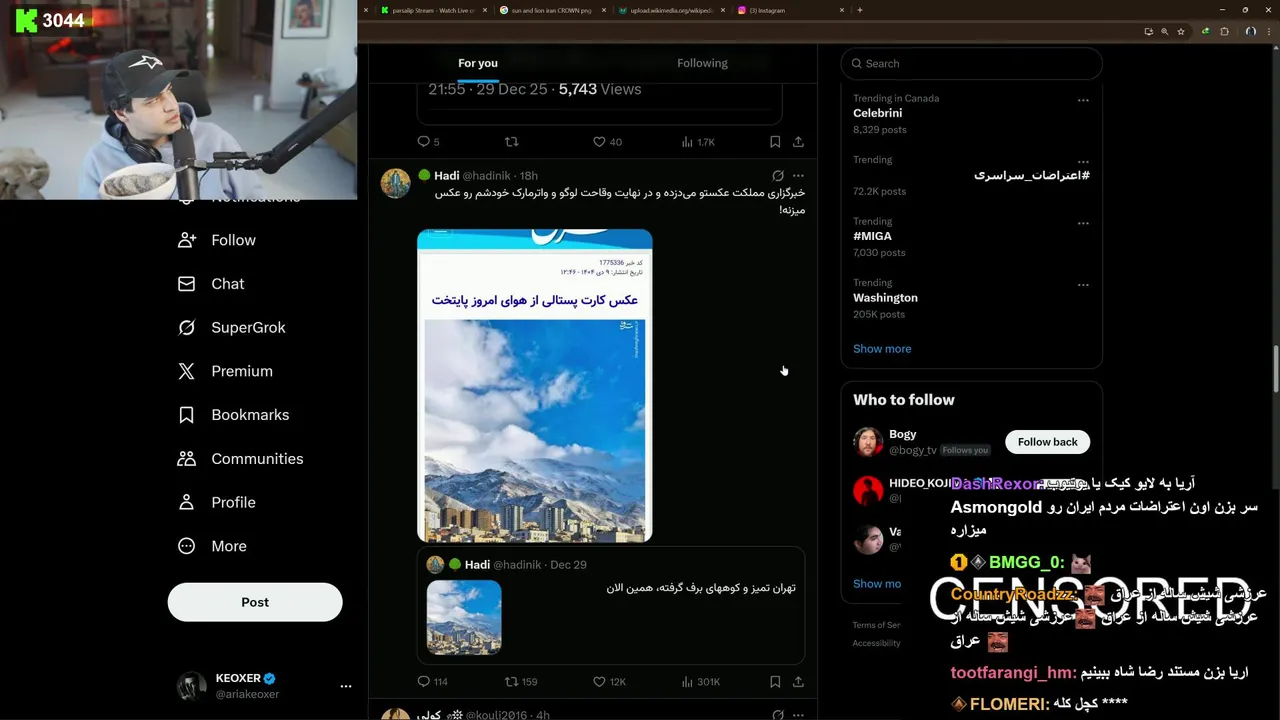The image size is (1280, 720).
Task: Open the More options sidebar item
Action: pos(212,546)
